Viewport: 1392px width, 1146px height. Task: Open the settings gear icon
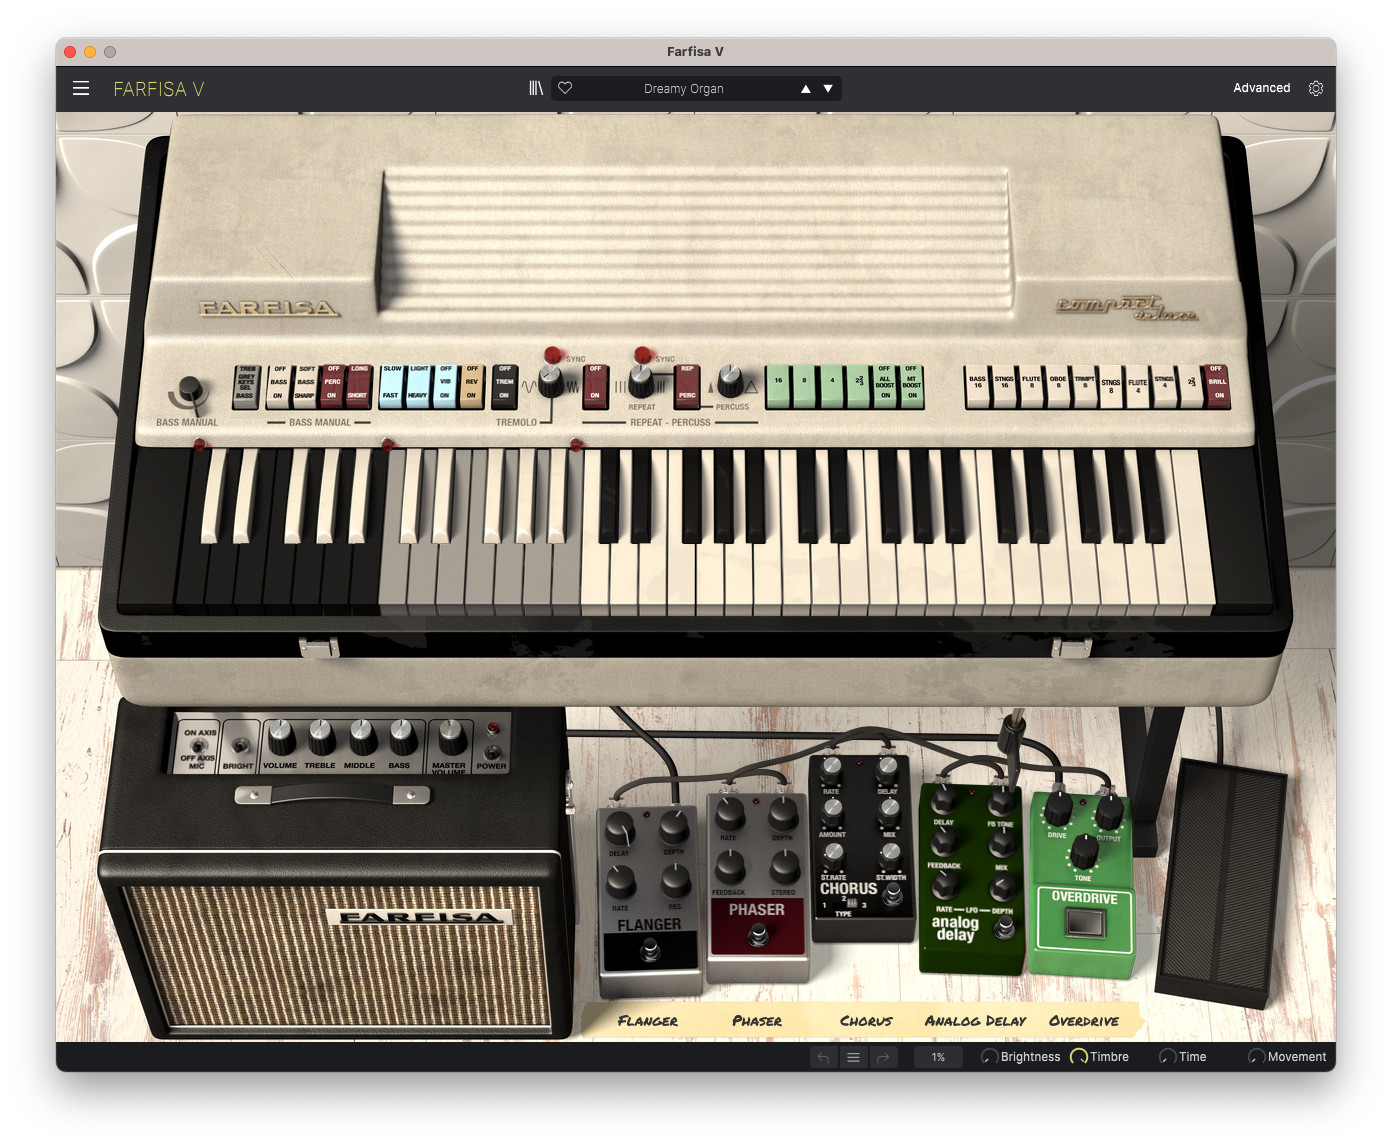click(x=1316, y=88)
